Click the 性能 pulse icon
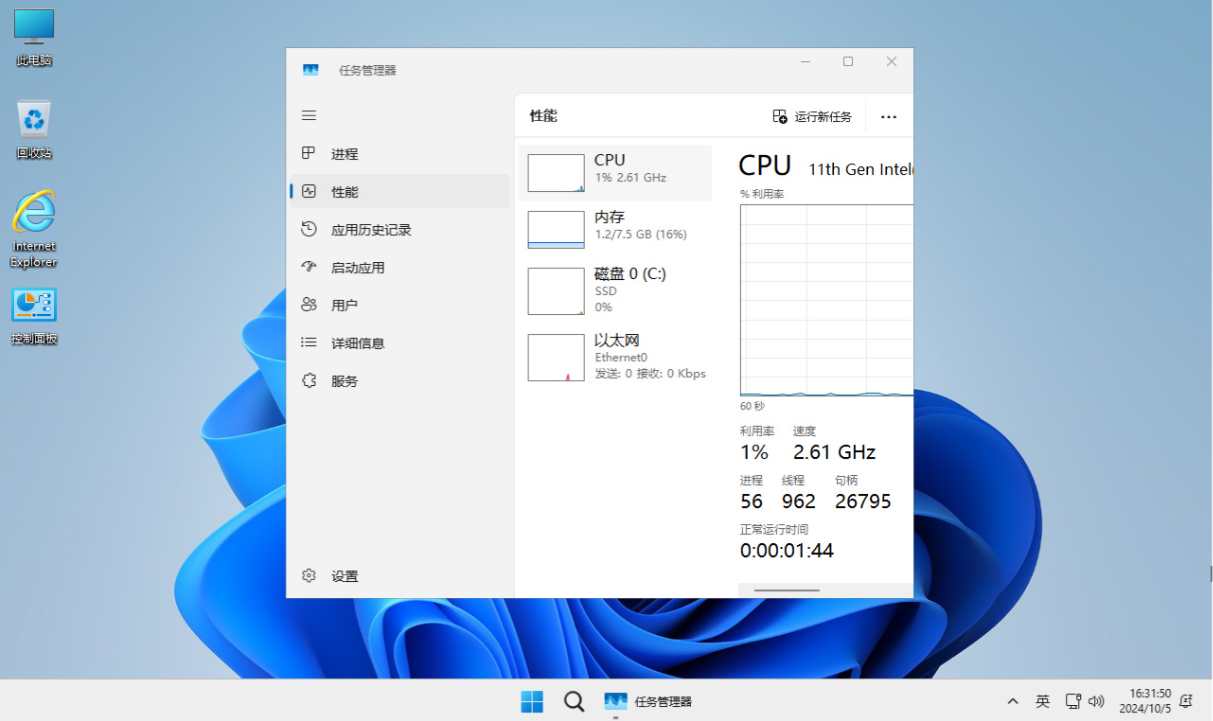 tap(309, 191)
